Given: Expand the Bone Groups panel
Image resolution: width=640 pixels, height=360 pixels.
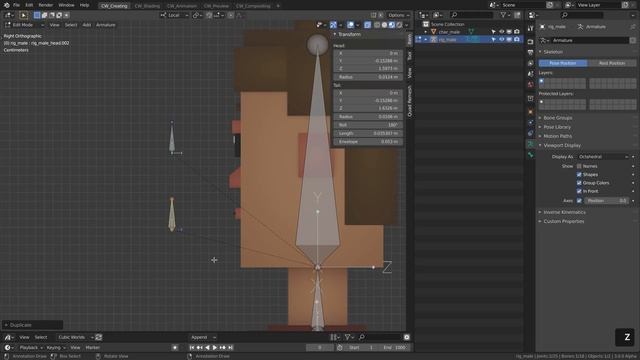Looking at the screenshot, I should (557, 118).
